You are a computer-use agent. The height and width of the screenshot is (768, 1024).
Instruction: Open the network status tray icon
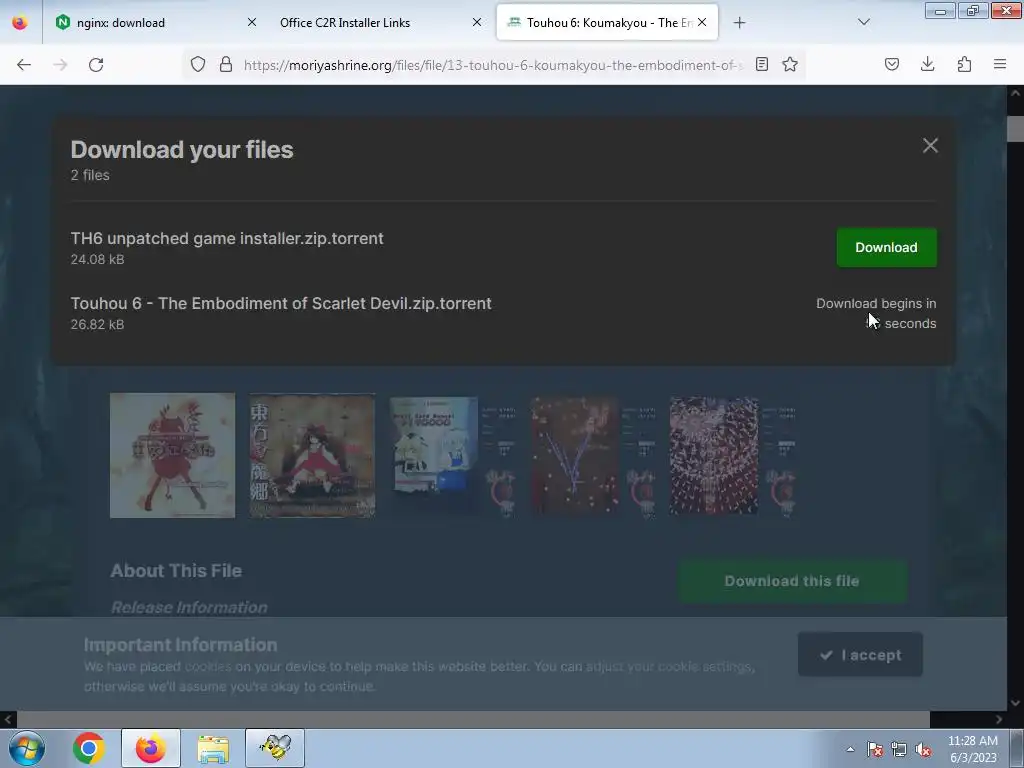pyautogui.click(x=899, y=749)
